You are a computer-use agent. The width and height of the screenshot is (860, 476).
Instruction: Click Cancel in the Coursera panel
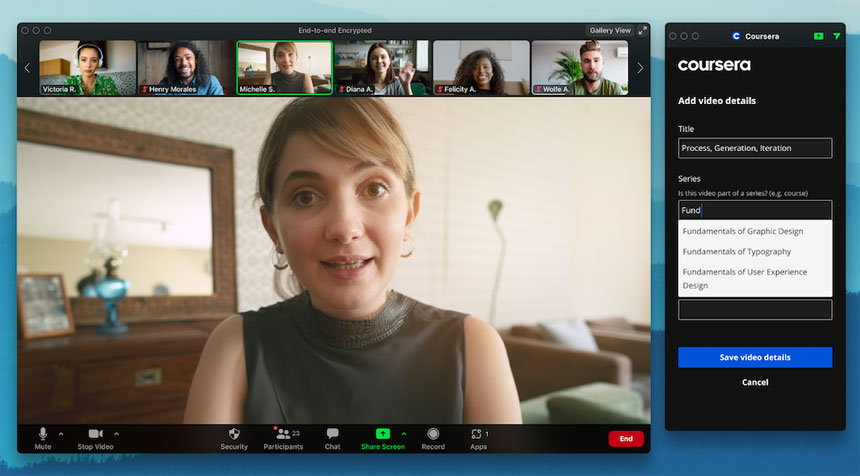(x=754, y=382)
